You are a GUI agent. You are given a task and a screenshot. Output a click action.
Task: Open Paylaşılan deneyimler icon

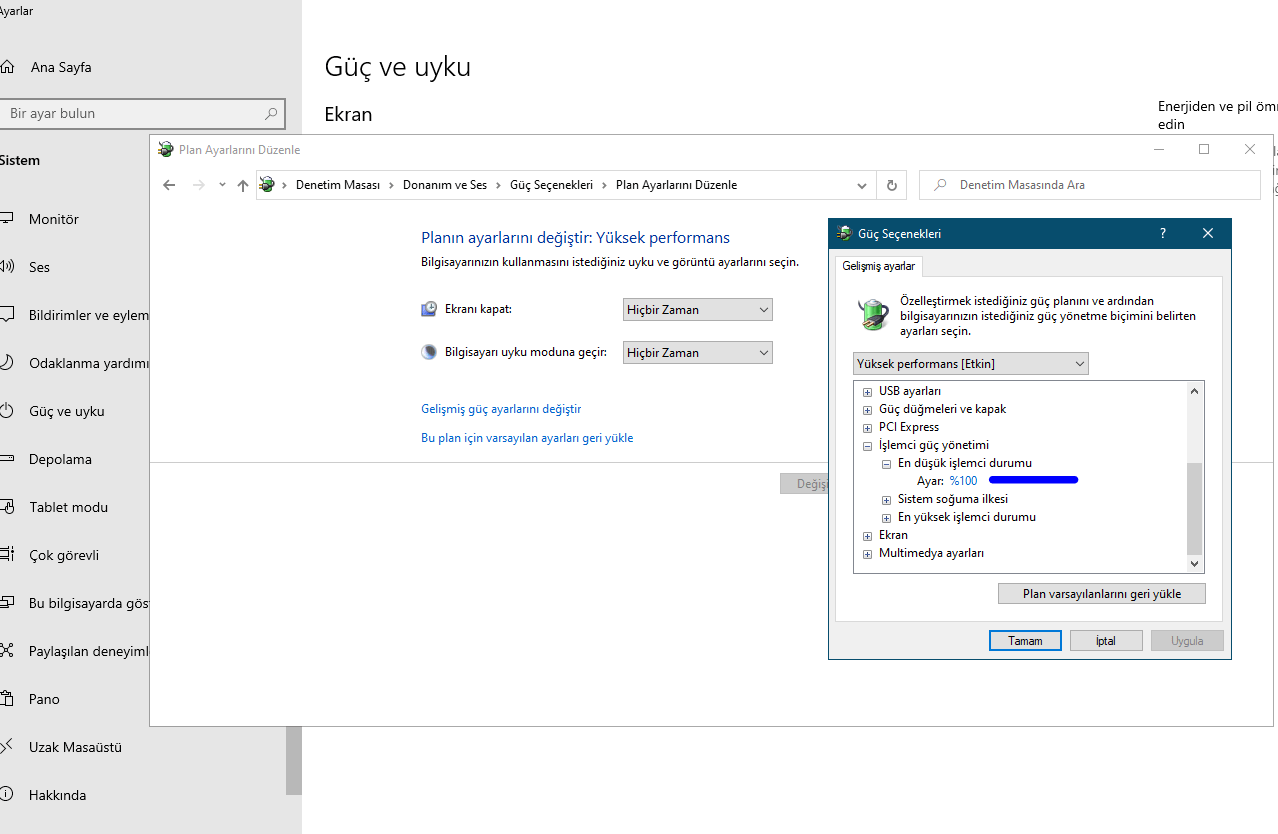click(7, 651)
